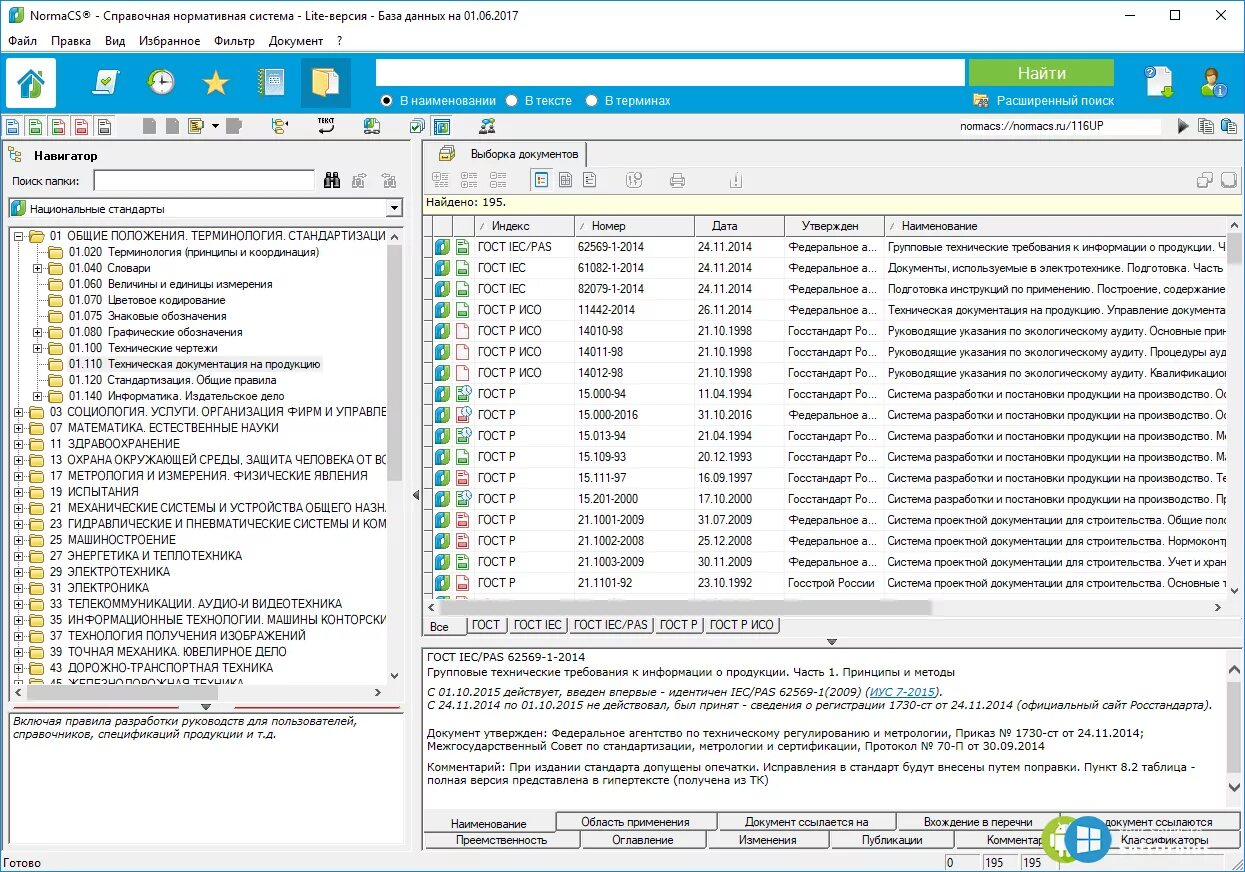This screenshot has height=872, width=1245.
Task: Click the search-in-book binoculars toolbar icon
Action: (371, 126)
